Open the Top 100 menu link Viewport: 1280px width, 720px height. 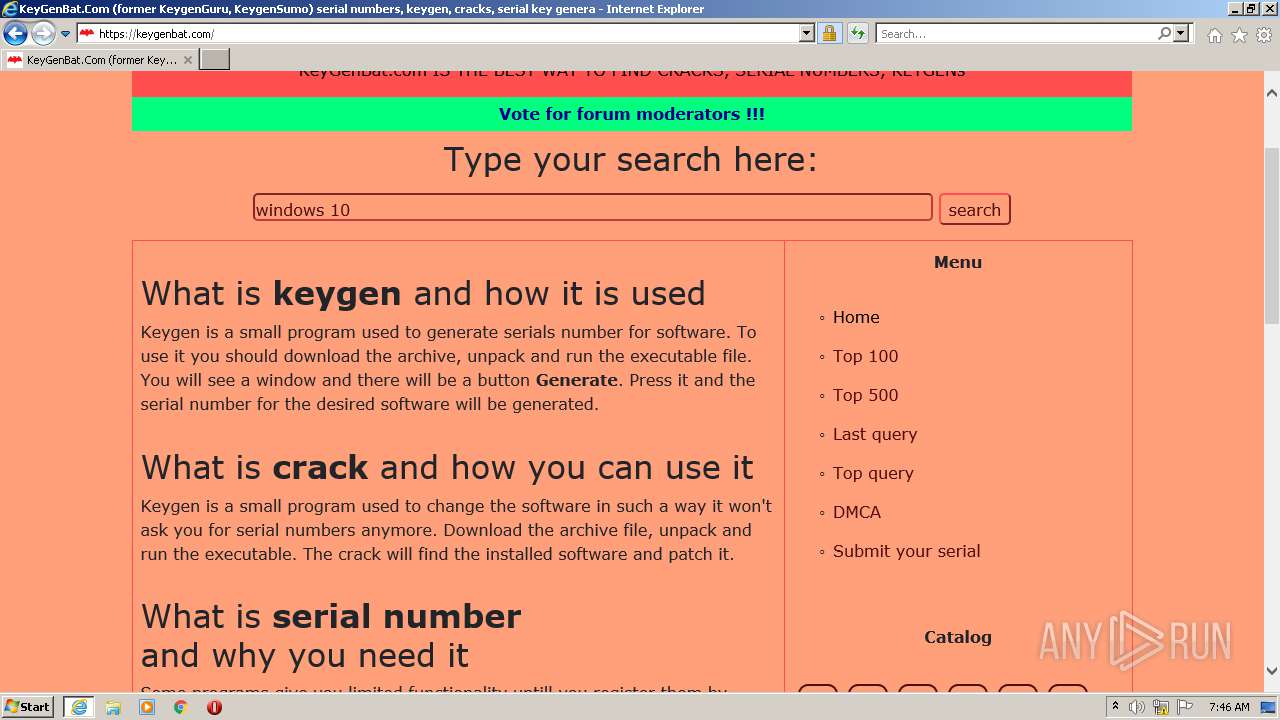[x=865, y=356]
